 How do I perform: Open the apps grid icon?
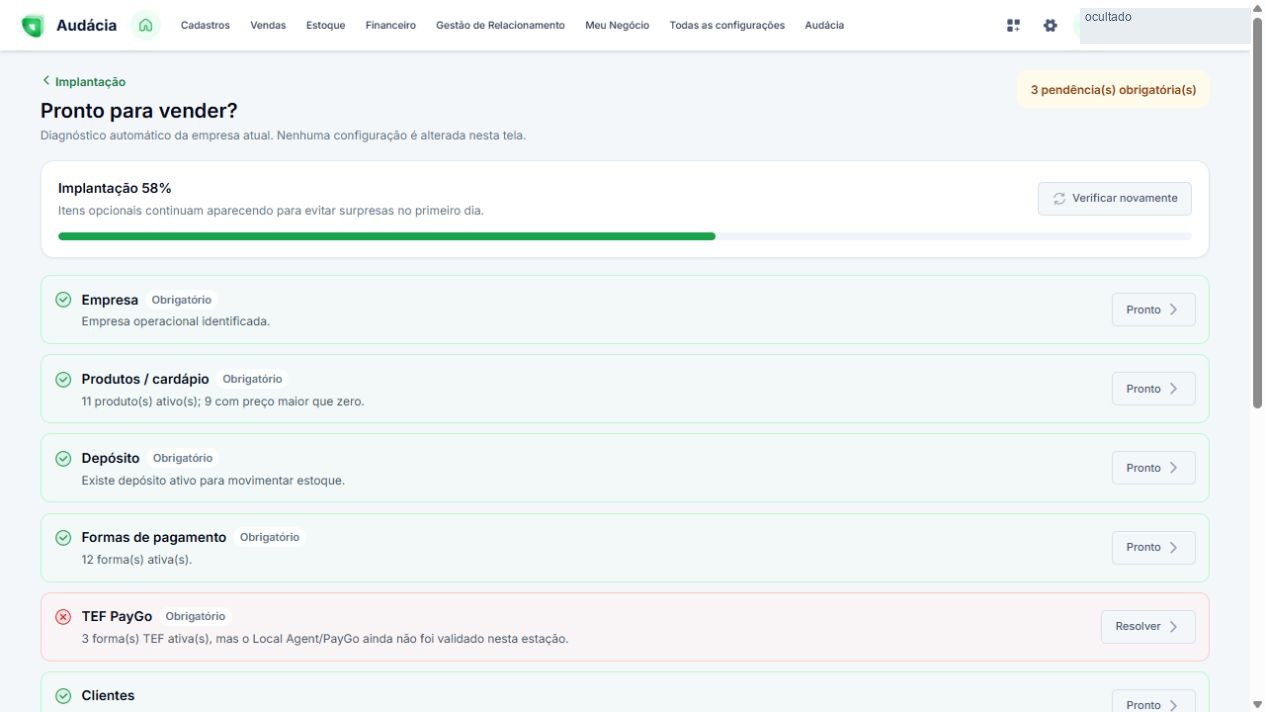point(1013,25)
